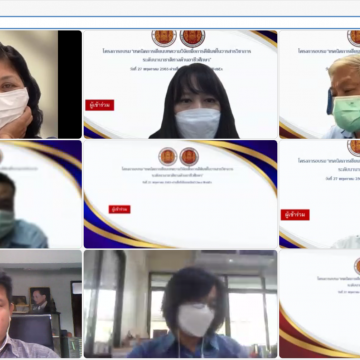Image resolution: width=360 pixels, height=360 pixels.
Task: Select video of man in office with portrait
Action: (x=41, y=304)
